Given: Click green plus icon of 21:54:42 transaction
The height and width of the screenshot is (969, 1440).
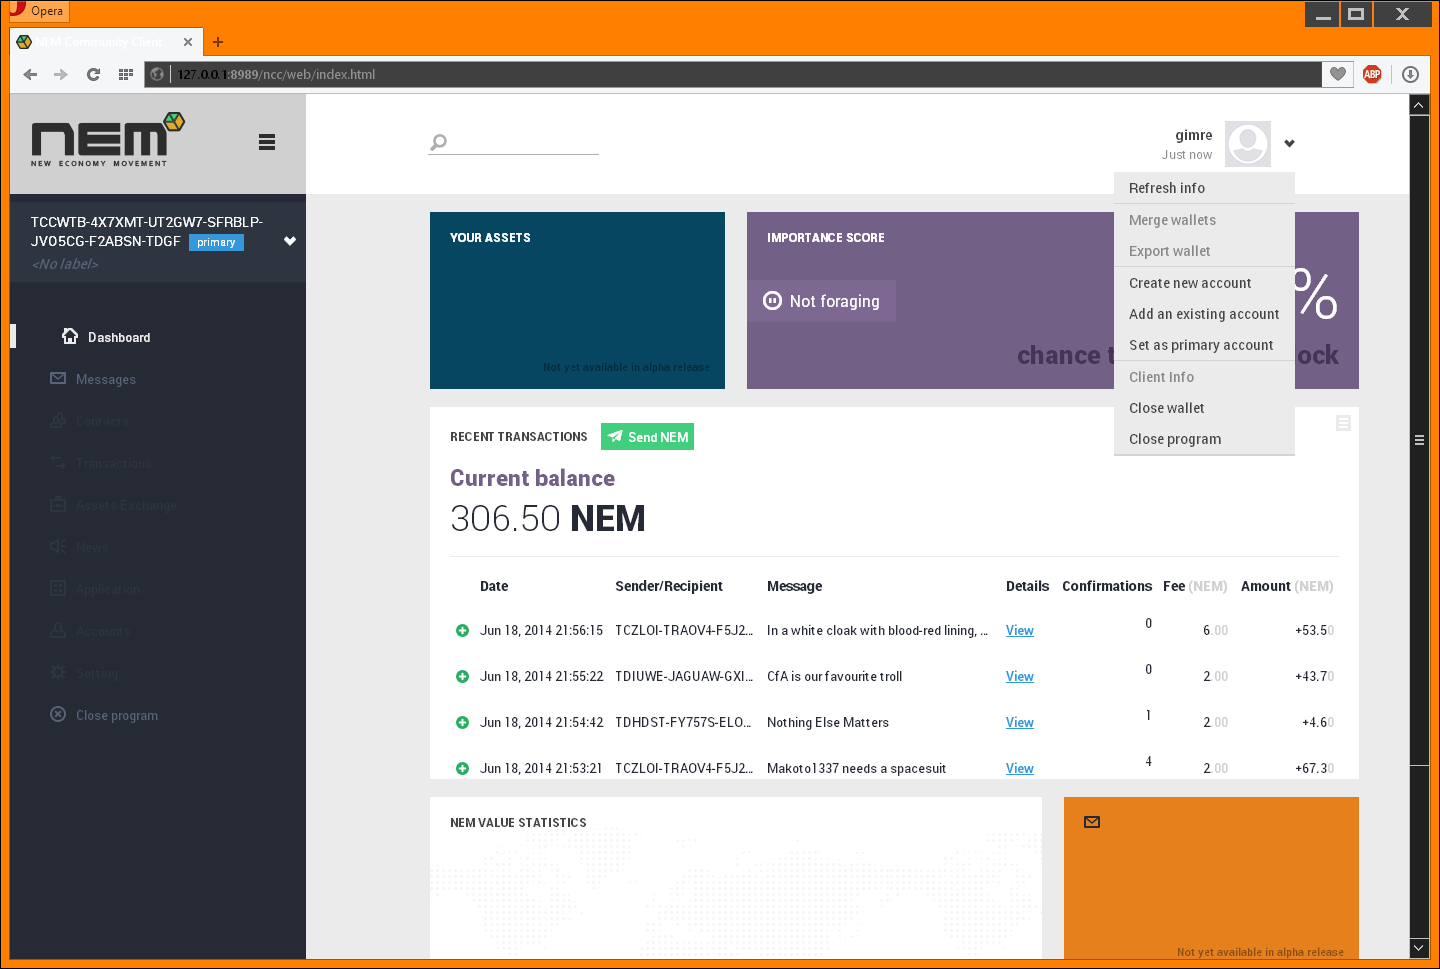Looking at the screenshot, I should pyautogui.click(x=462, y=722).
